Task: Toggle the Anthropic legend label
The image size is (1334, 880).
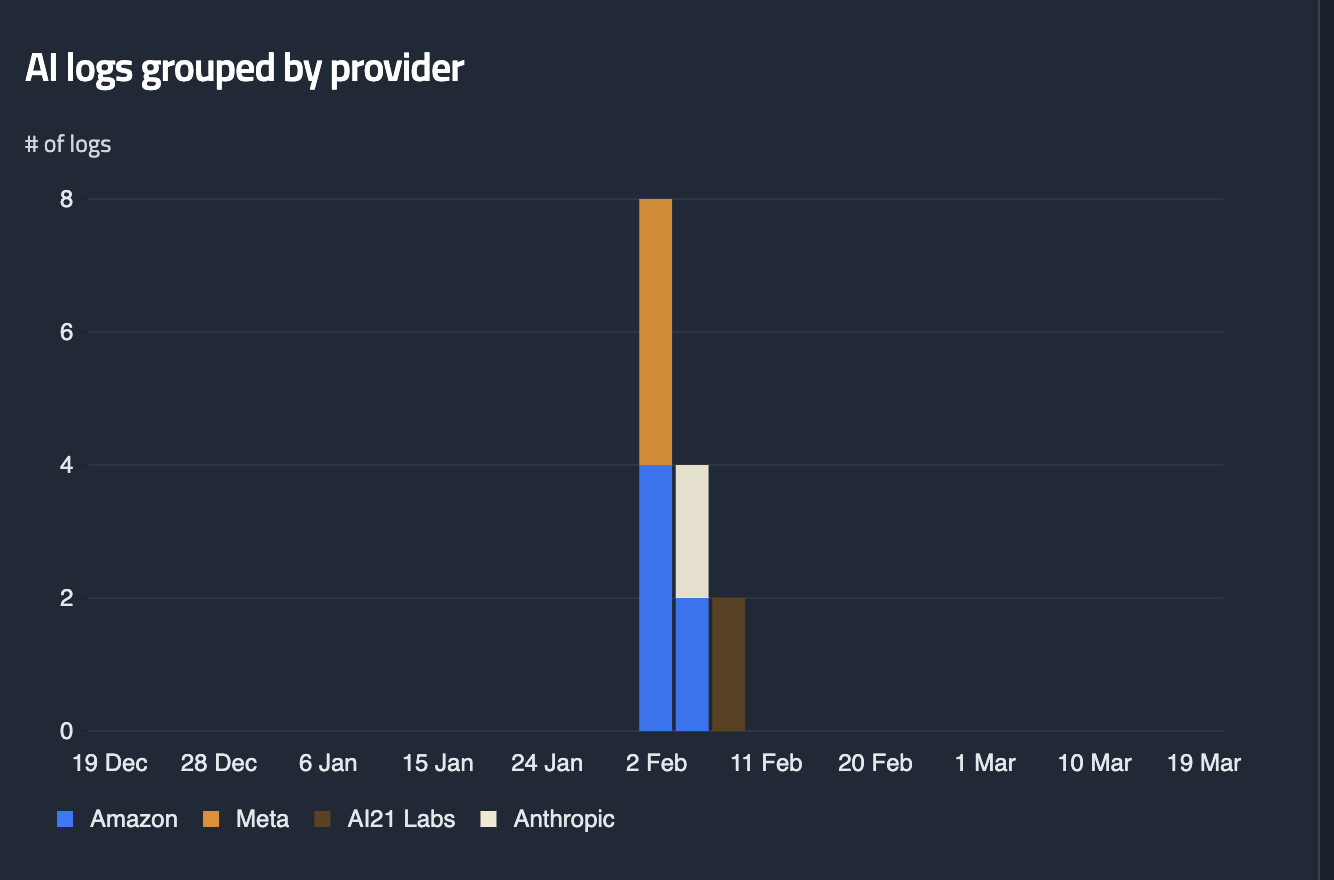Action: point(564,819)
